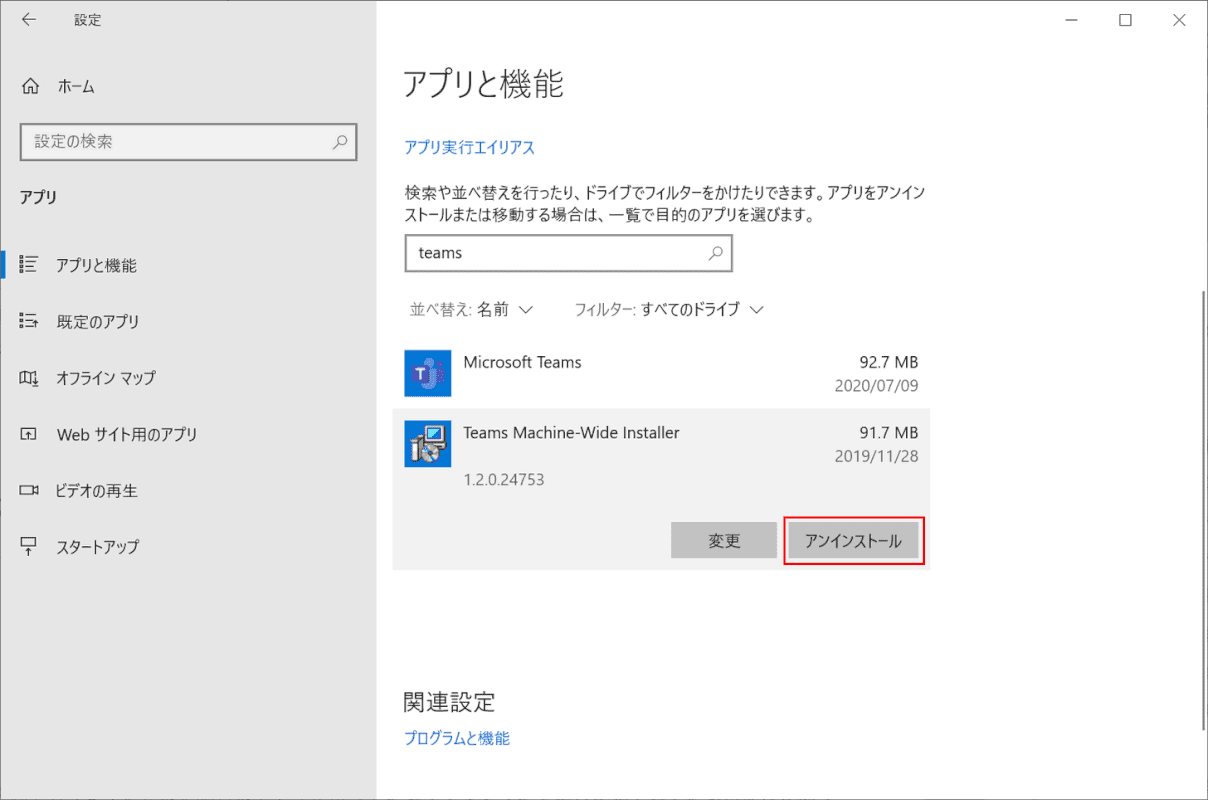The width and height of the screenshot is (1208, 800).
Task: Maximize the Settings window
Action: coord(1125,20)
